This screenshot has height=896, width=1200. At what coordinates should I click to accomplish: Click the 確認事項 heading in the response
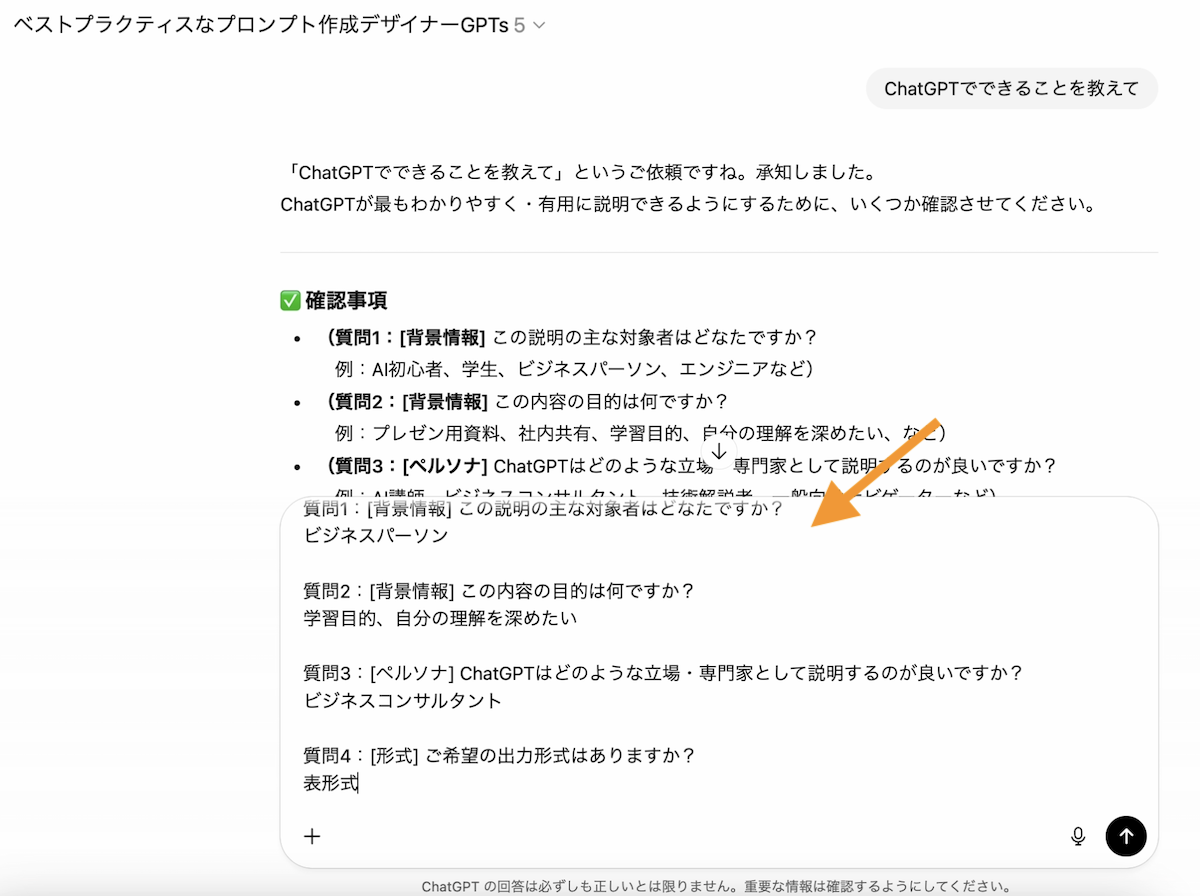coord(346,301)
